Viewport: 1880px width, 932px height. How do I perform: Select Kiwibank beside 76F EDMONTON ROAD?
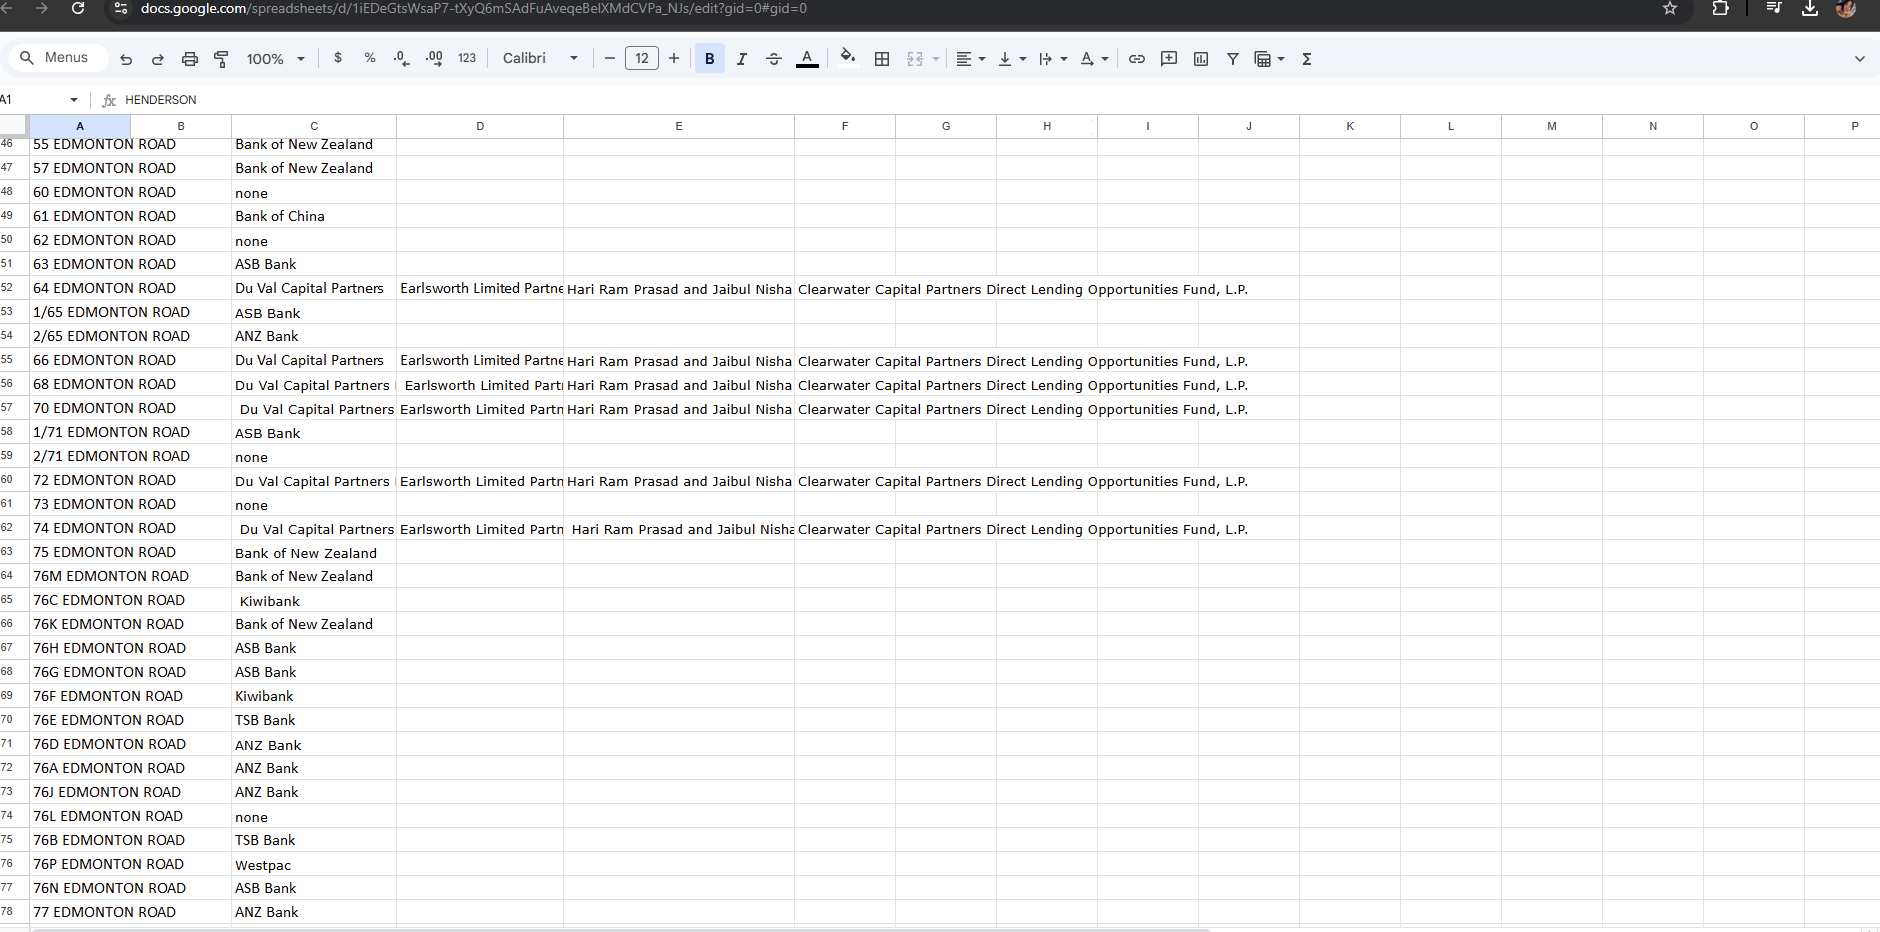click(x=314, y=696)
